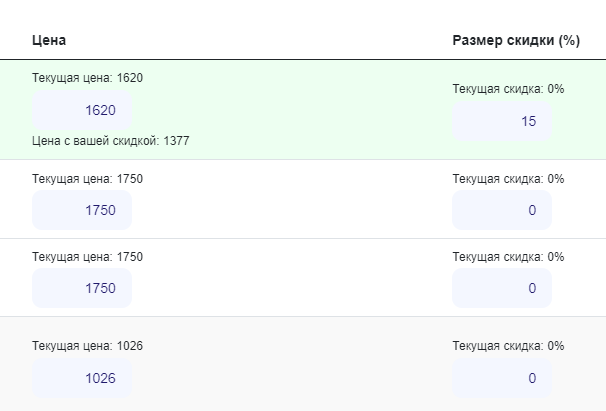The width and height of the screenshot is (606, 411).
Task: Click "Текущая скидка: 0%" label in third row
Action: [508, 256]
